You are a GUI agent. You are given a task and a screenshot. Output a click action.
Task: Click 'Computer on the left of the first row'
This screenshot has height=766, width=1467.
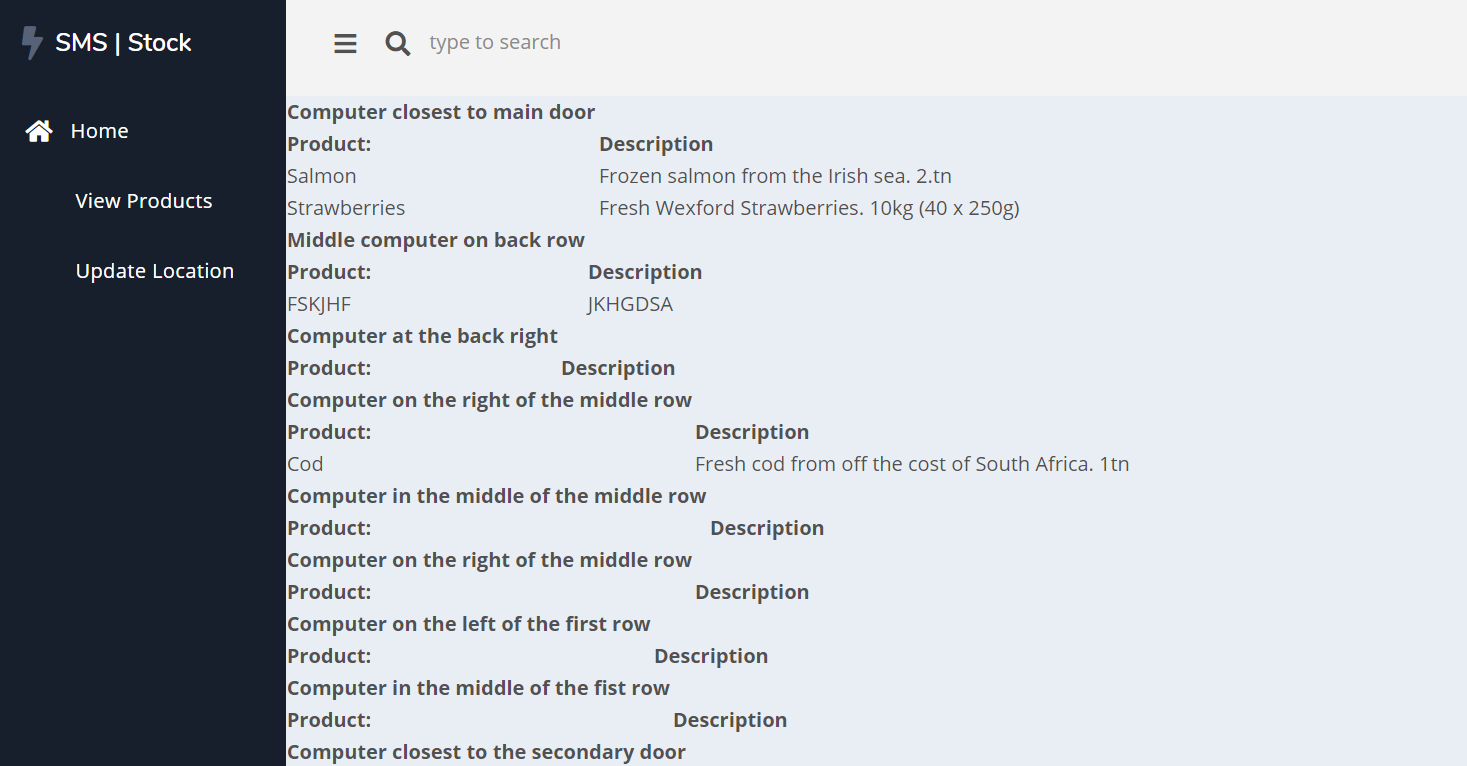[x=468, y=624]
